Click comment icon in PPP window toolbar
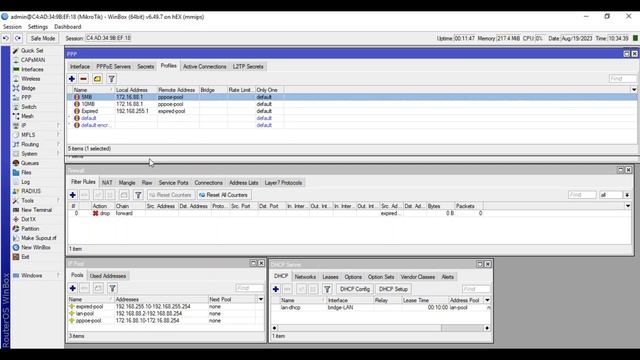Image resolution: width=640 pixels, height=360 pixels. coord(98,79)
